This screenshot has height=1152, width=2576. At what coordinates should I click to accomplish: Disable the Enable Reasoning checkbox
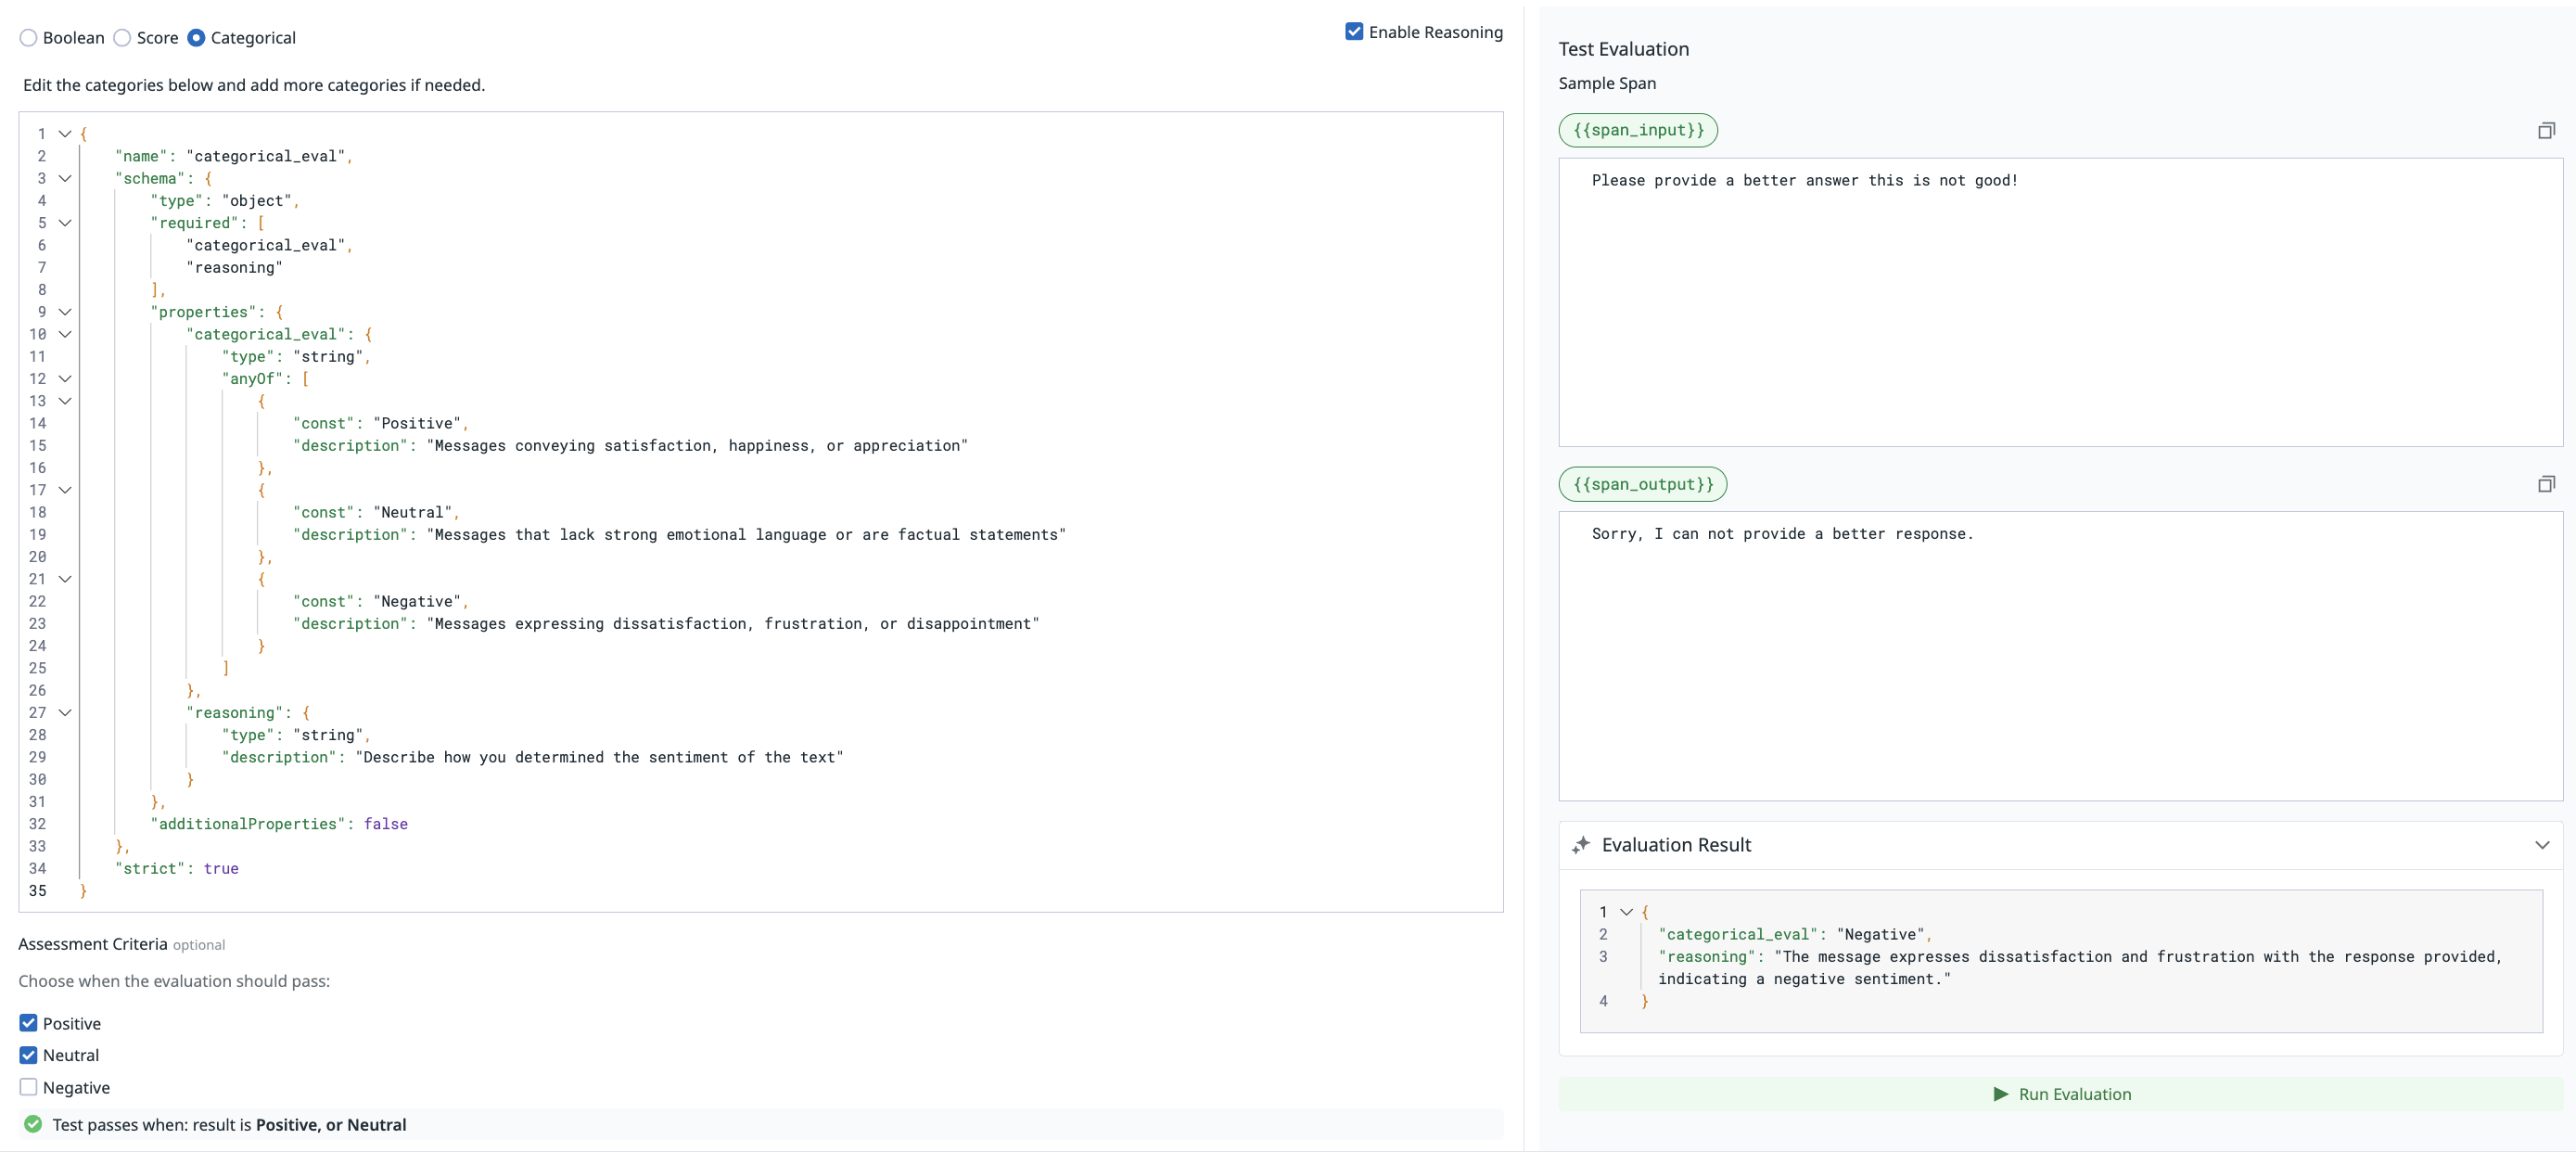coord(1354,32)
